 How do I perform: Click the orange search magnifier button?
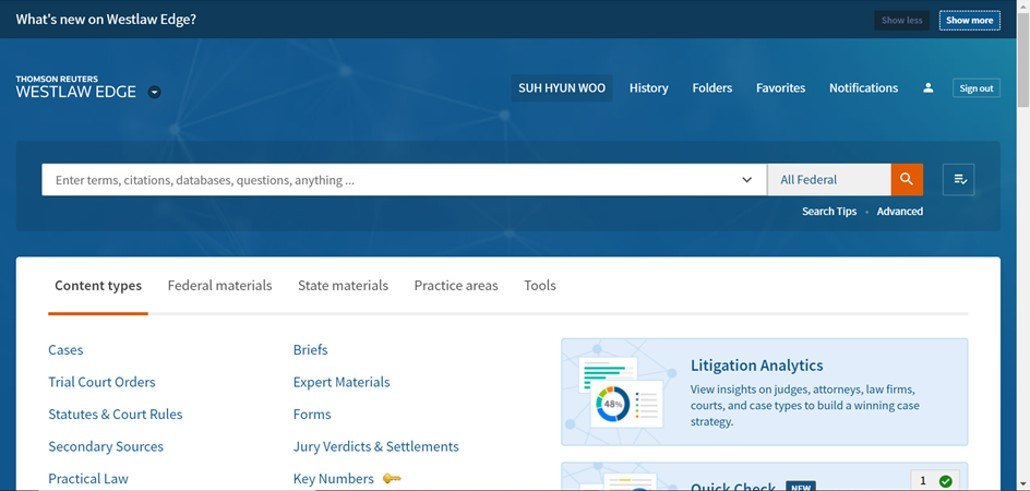[x=907, y=179]
